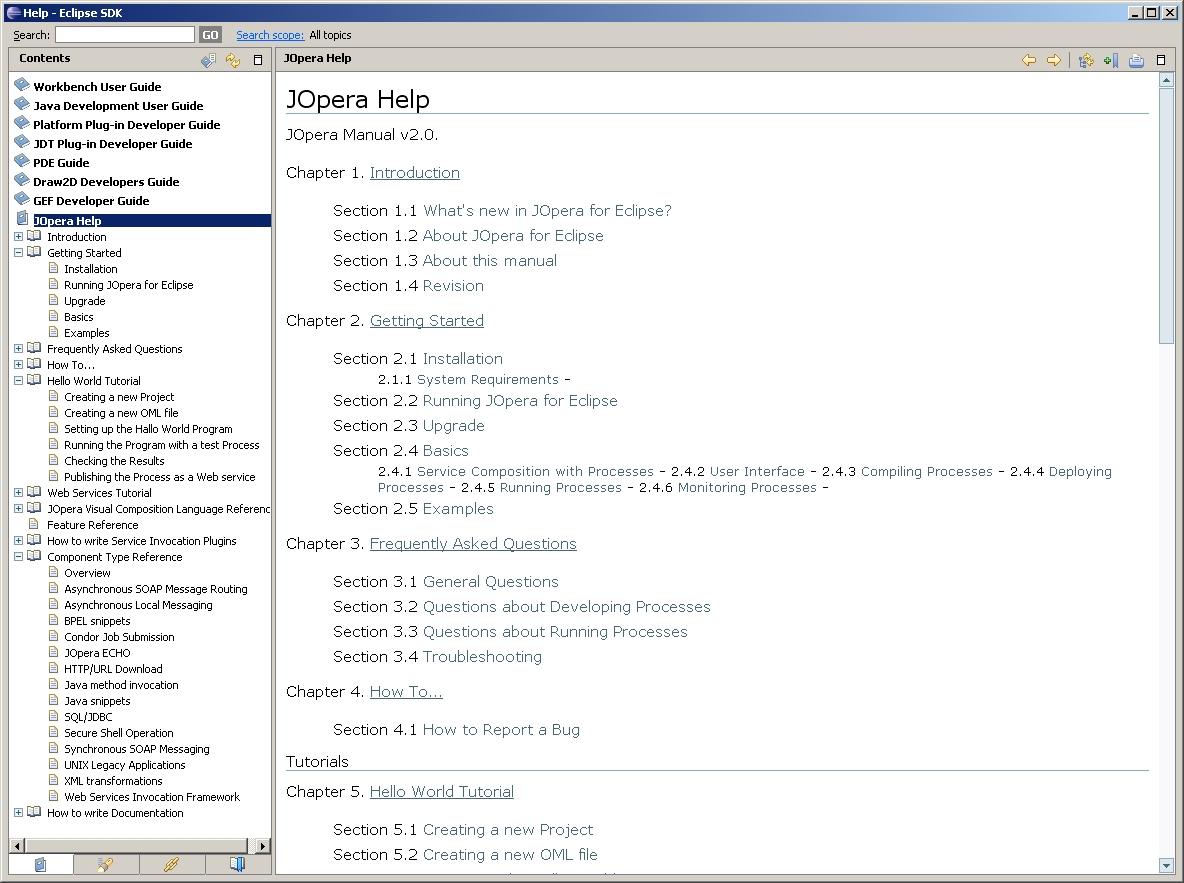Screen dimensions: 1184x883
Task: Maximize the Contents pane
Action: point(258,60)
